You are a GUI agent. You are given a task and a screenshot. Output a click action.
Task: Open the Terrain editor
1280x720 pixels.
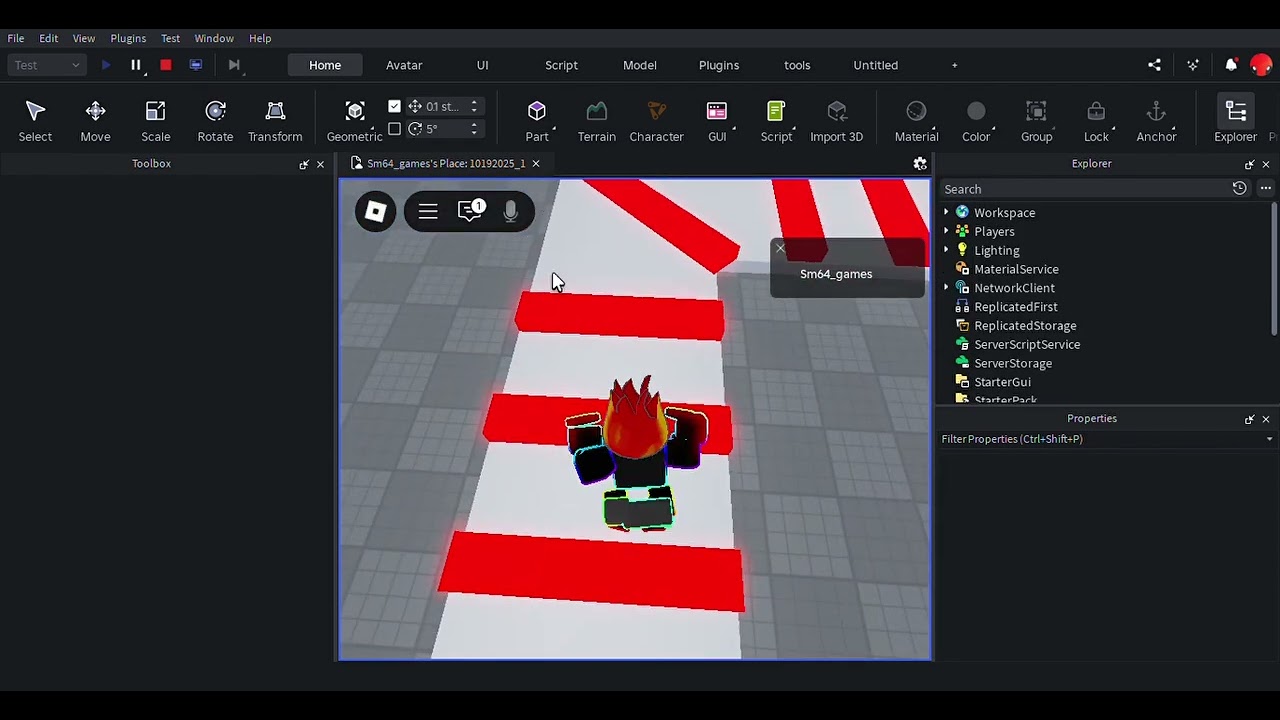(596, 120)
